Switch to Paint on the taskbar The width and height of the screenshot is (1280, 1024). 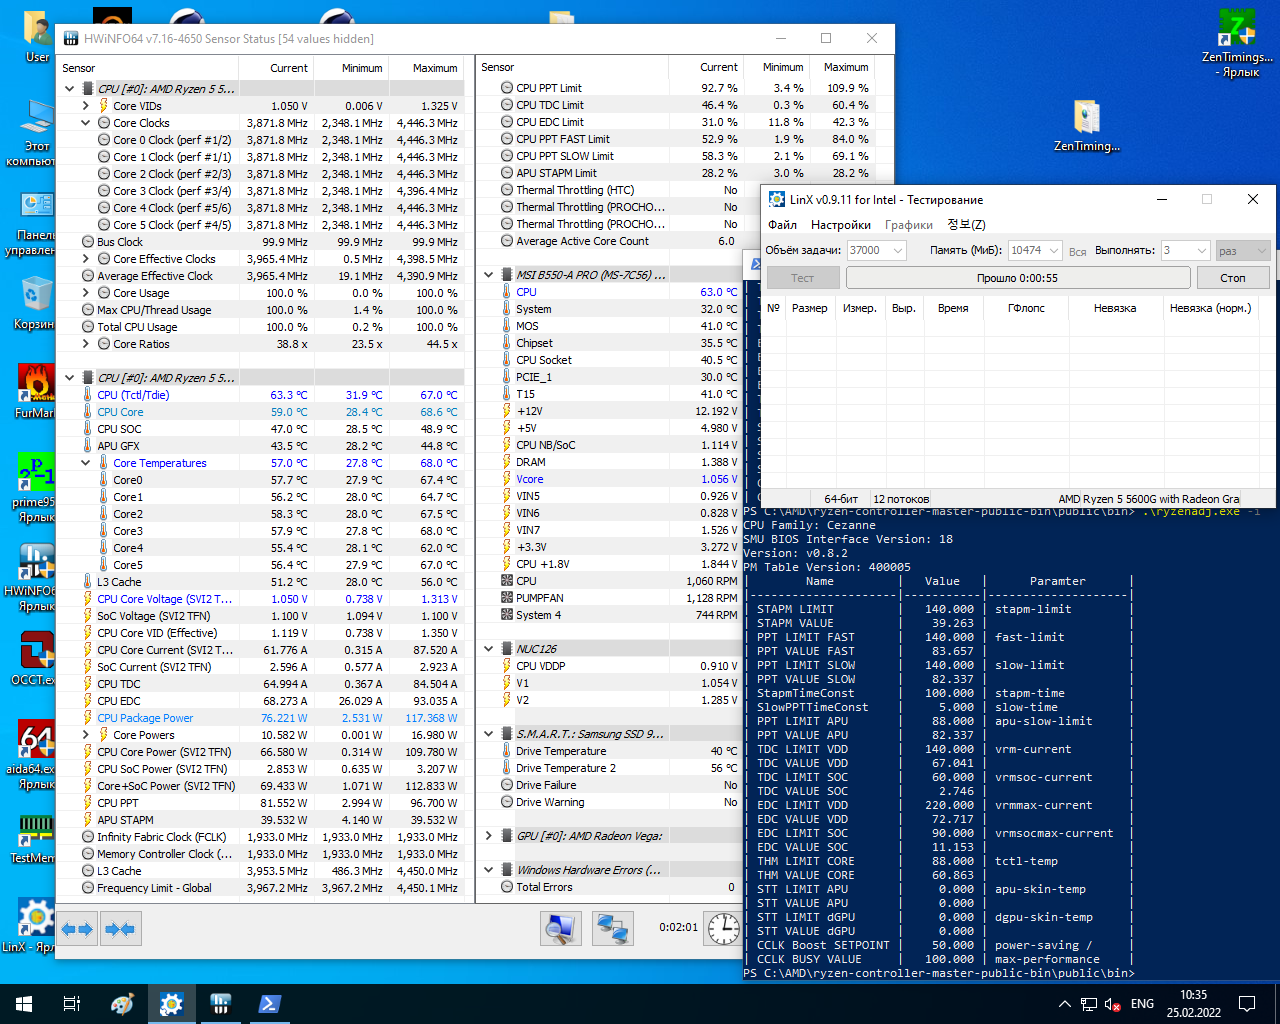(x=122, y=1004)
